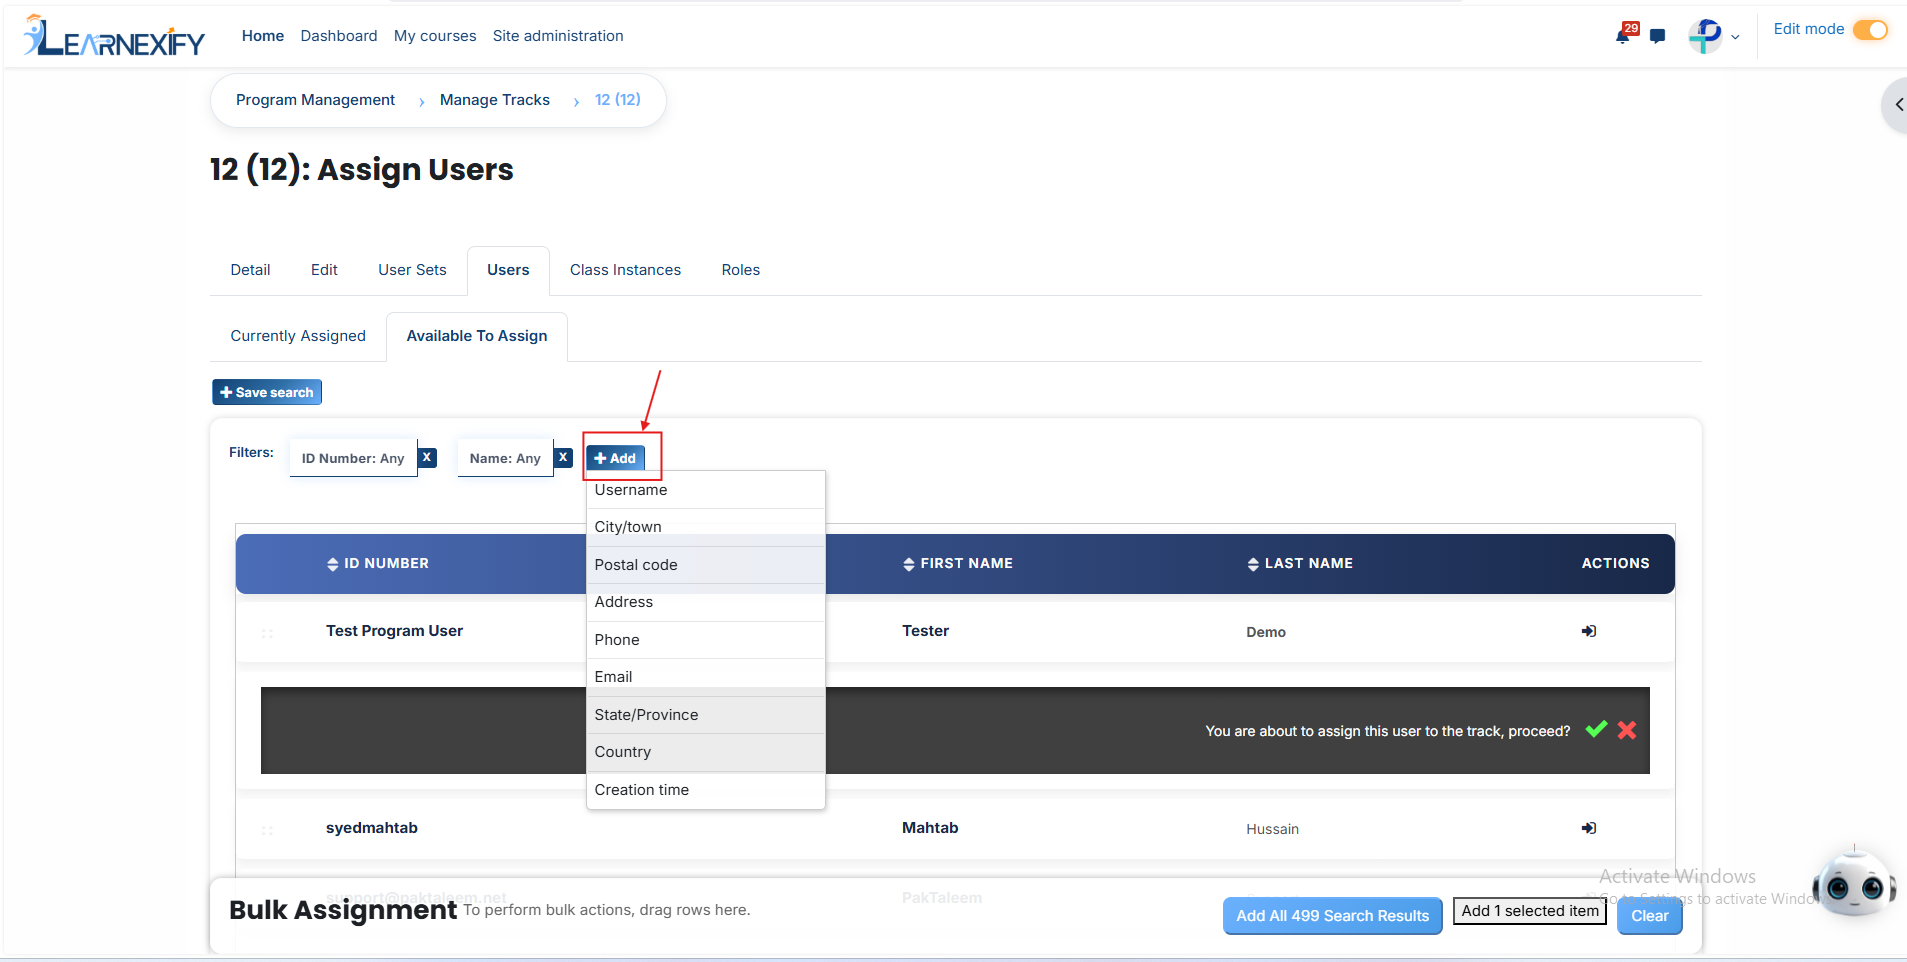
Task: Choose Country filter option
Action: click(705, 752)
